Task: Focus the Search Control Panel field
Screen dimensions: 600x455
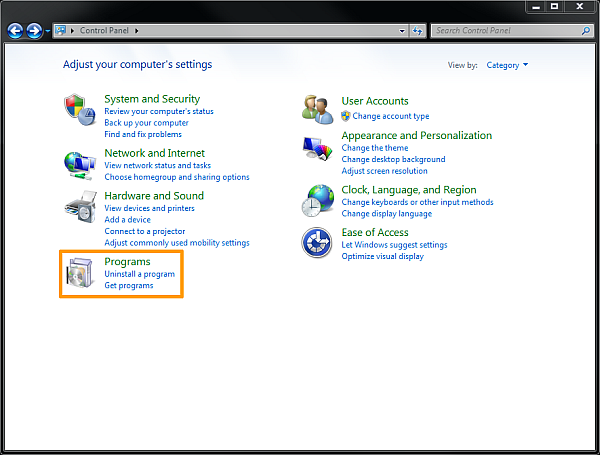Action: (x=512, y=31)
